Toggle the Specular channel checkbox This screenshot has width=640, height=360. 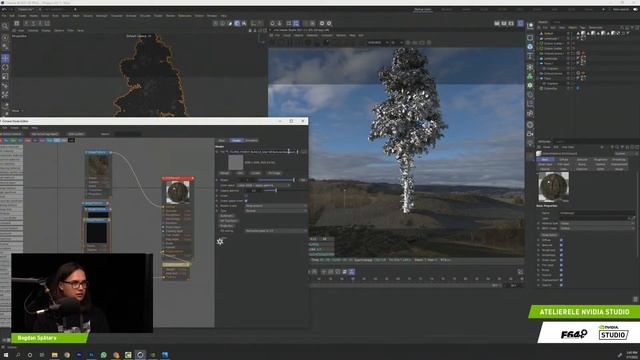[561, 245]
